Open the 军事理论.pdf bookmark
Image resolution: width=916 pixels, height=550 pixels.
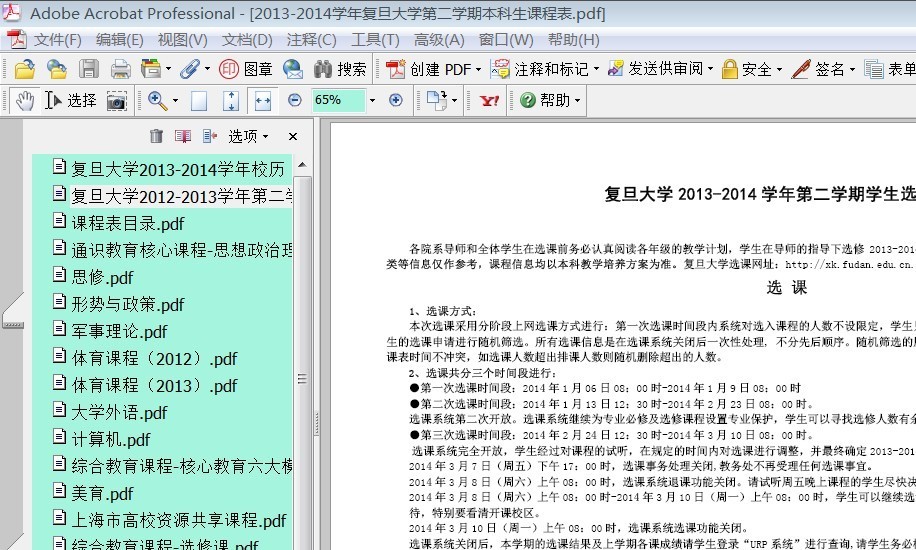(119, 331)
